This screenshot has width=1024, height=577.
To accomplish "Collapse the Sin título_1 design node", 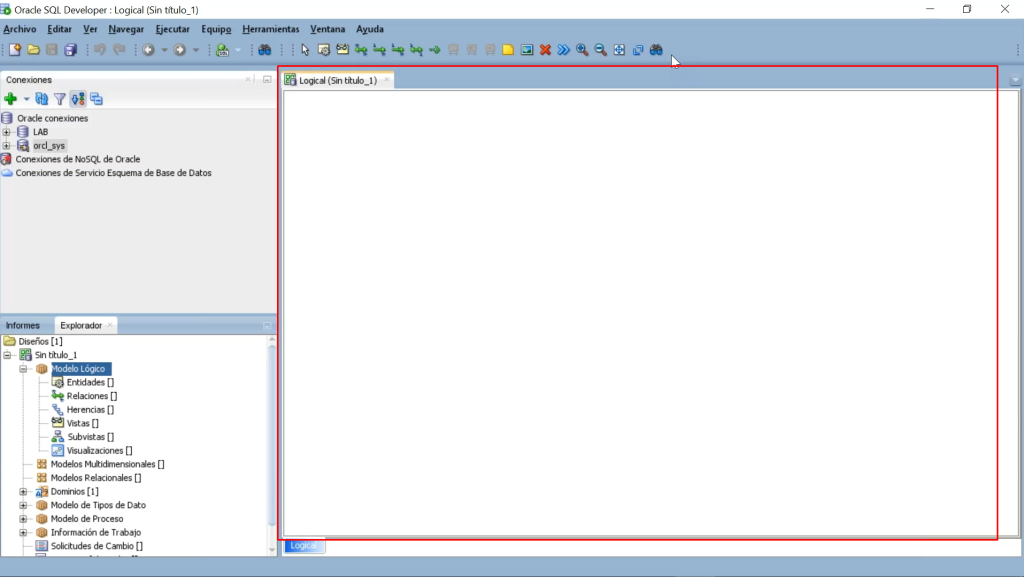I will coord(7,355).
